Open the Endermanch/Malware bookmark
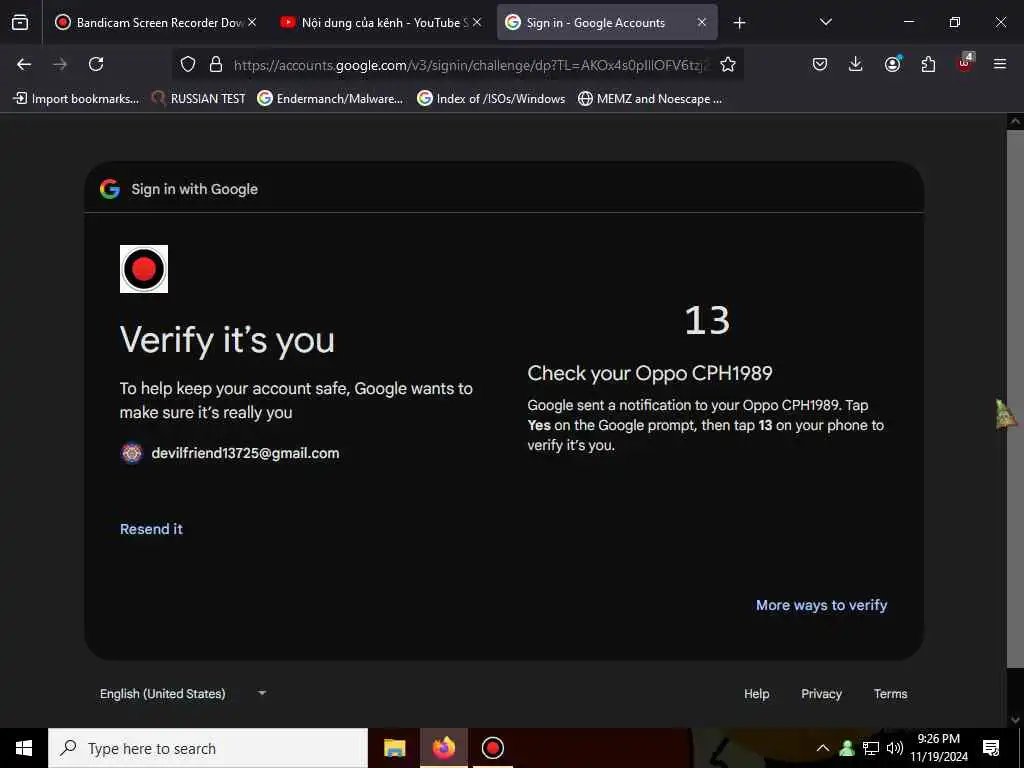Image resolution: width=1024 pixels, height=768 pixels. click(330, 99)
